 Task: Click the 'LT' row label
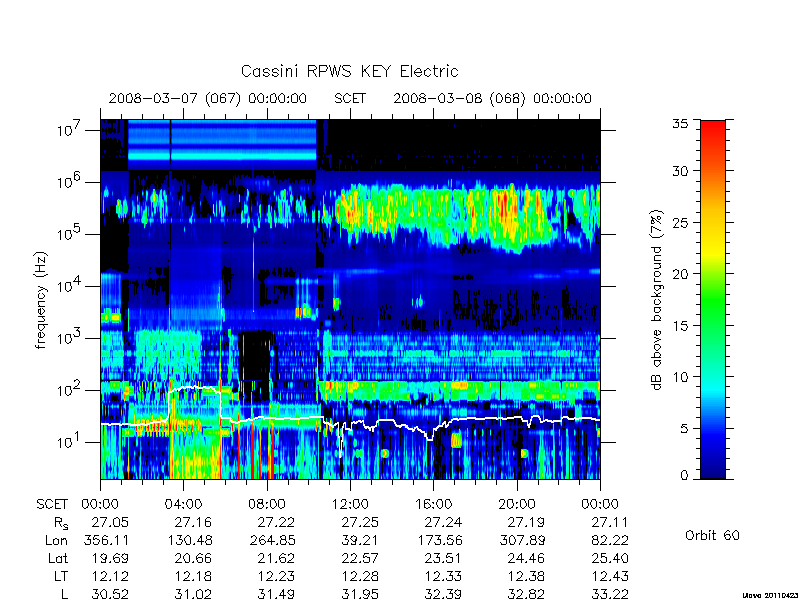click(61, 576)
